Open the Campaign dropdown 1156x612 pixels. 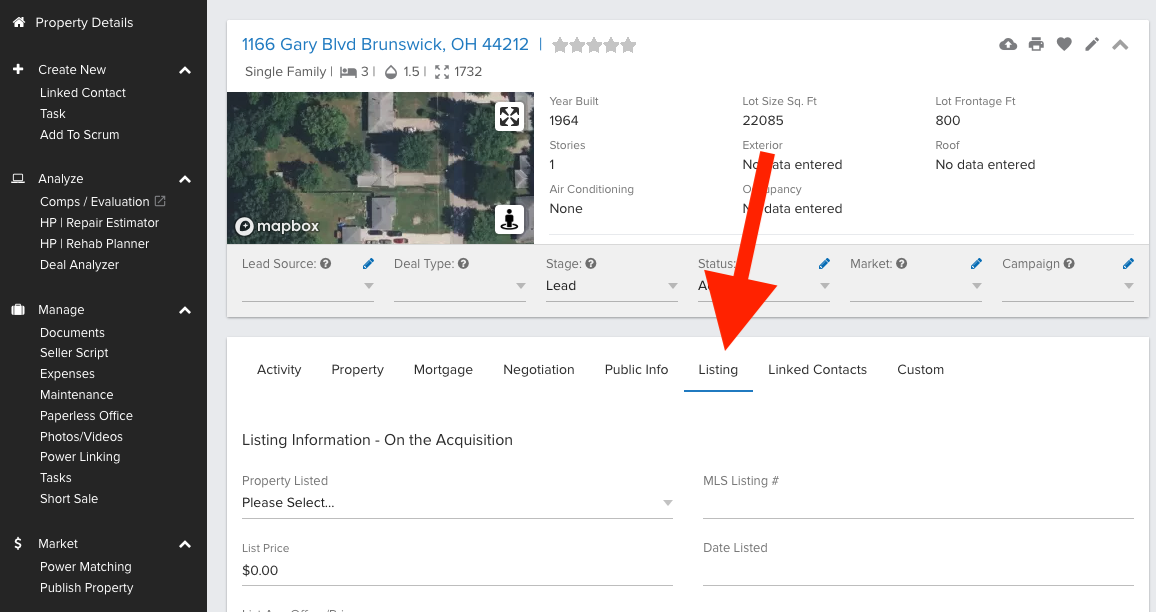pyautogui.click(x=1068, y=286)
